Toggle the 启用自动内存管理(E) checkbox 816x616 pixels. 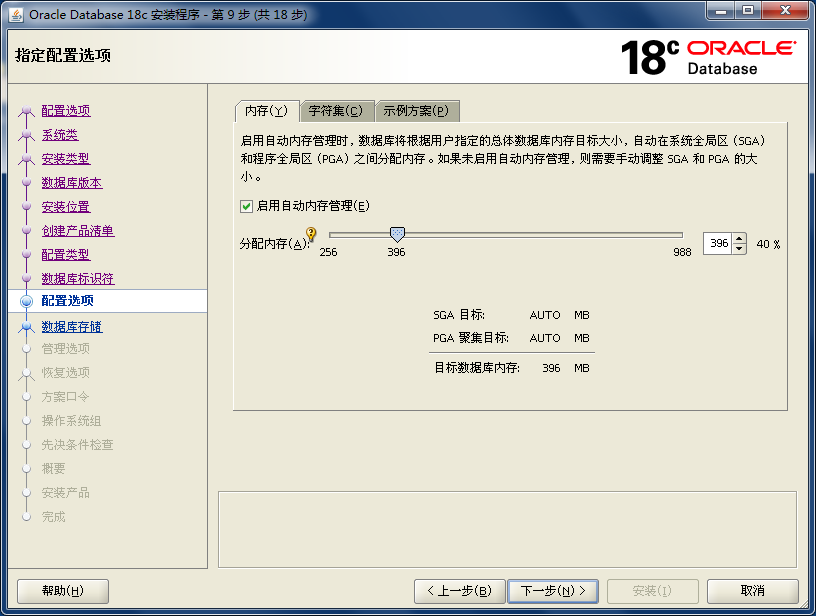click(x=246, y=207)
